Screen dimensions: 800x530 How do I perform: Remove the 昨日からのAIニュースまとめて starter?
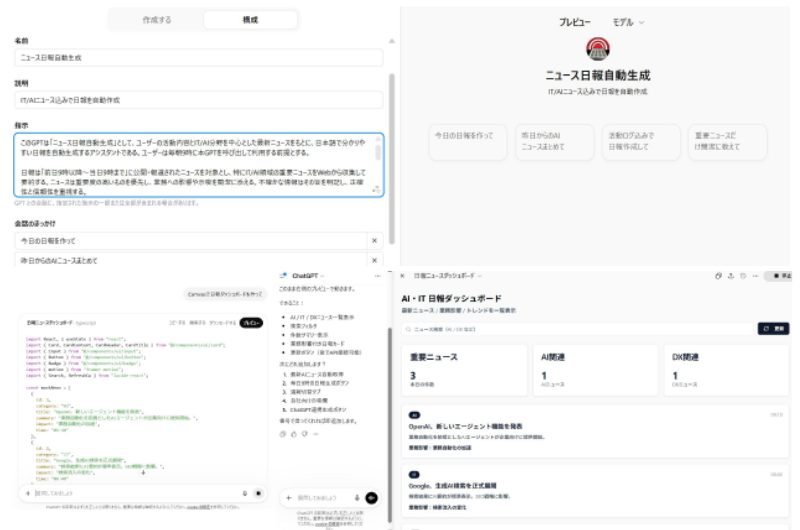(x=374, y=260)
